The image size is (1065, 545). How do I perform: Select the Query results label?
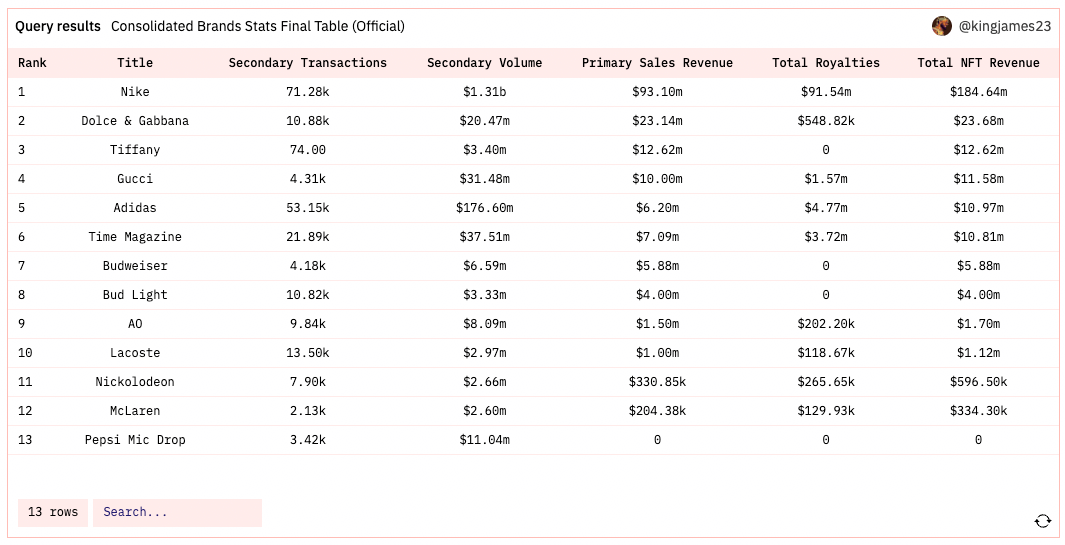[58, 27]
